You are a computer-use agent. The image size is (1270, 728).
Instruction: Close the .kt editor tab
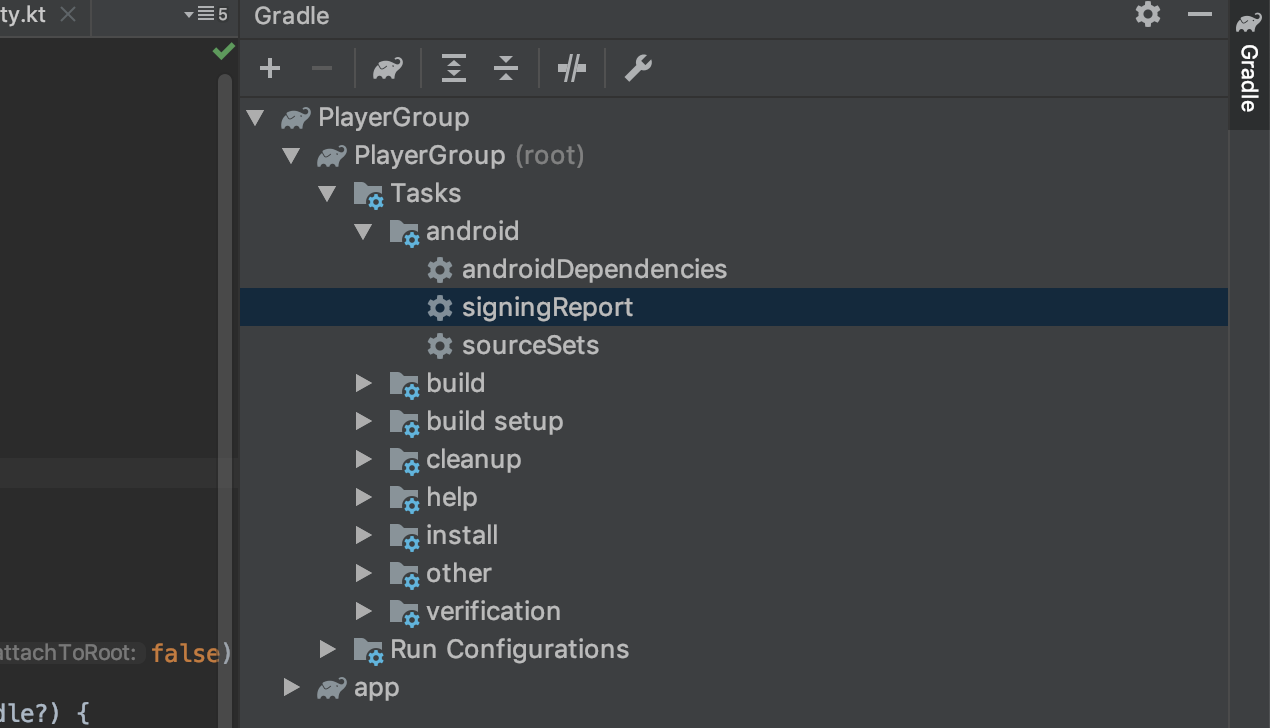click(x=68, y=15)
